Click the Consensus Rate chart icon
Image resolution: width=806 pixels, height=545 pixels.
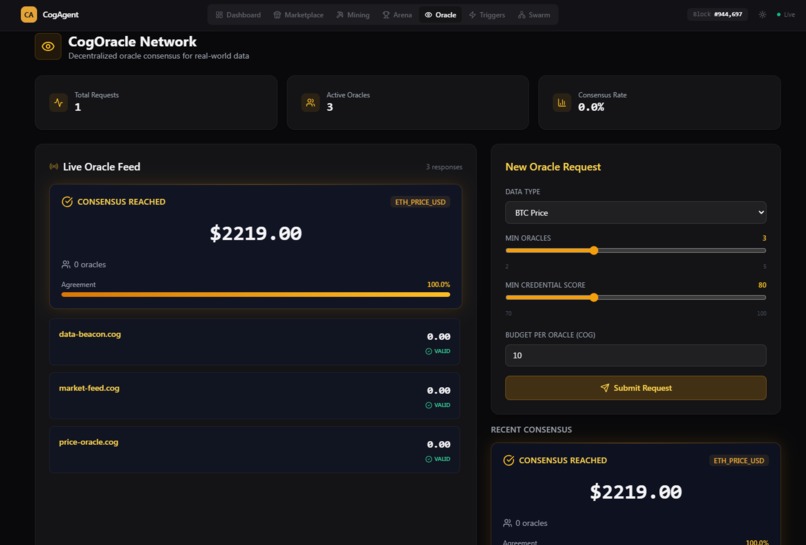coord(562,102)
